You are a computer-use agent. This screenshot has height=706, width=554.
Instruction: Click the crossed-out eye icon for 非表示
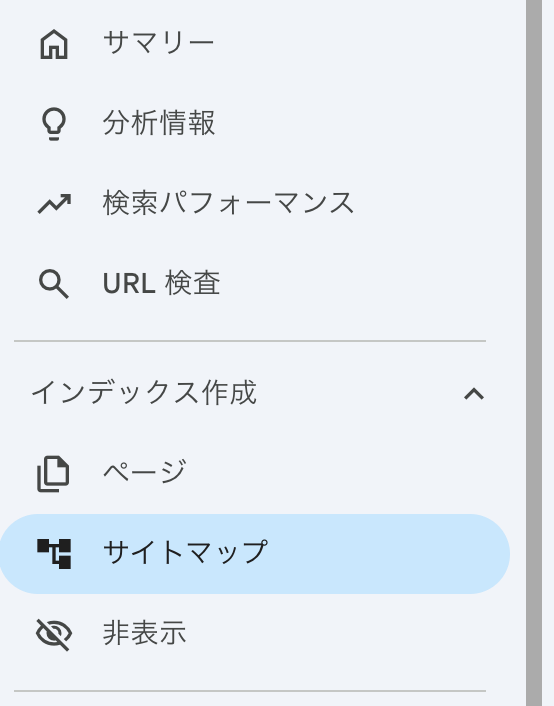[54, 634]
